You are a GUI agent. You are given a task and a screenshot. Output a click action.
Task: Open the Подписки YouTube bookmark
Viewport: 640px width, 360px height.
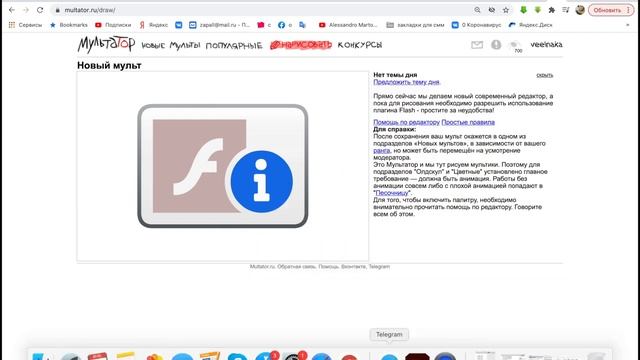pos(113,25)
